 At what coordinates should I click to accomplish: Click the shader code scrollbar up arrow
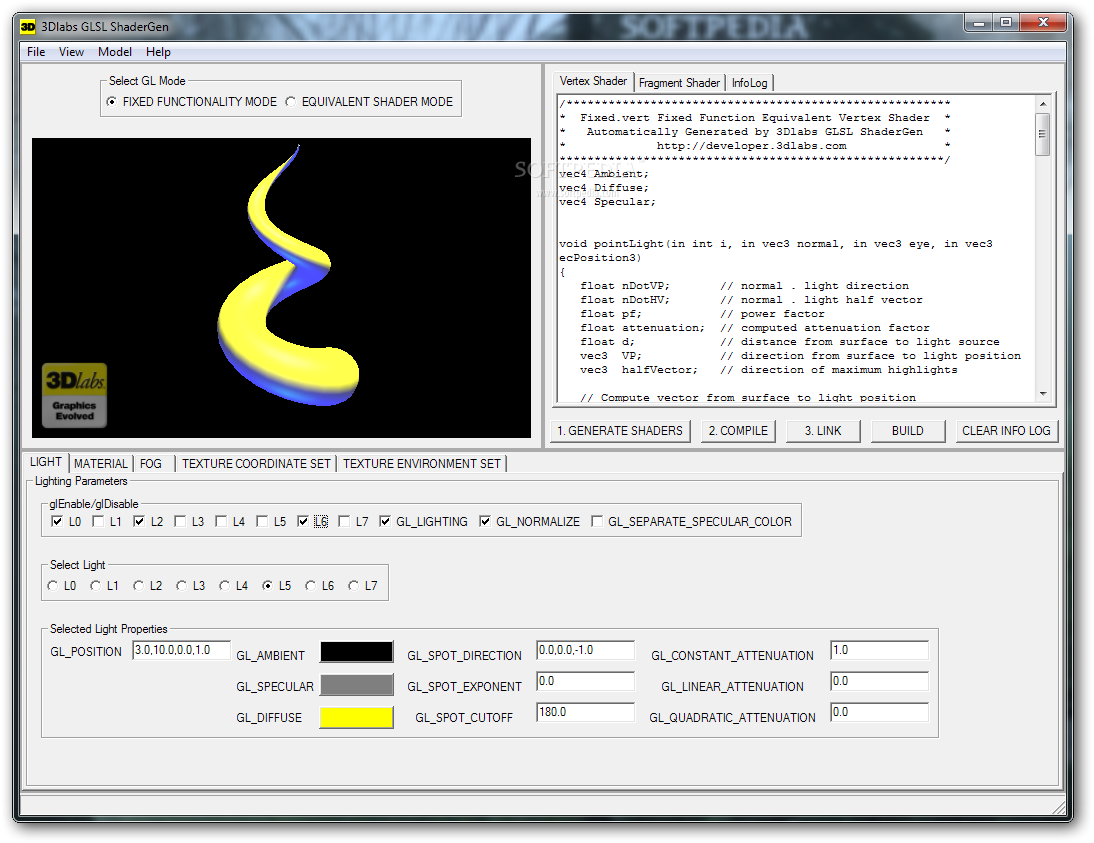click(x=1043, y=104)
